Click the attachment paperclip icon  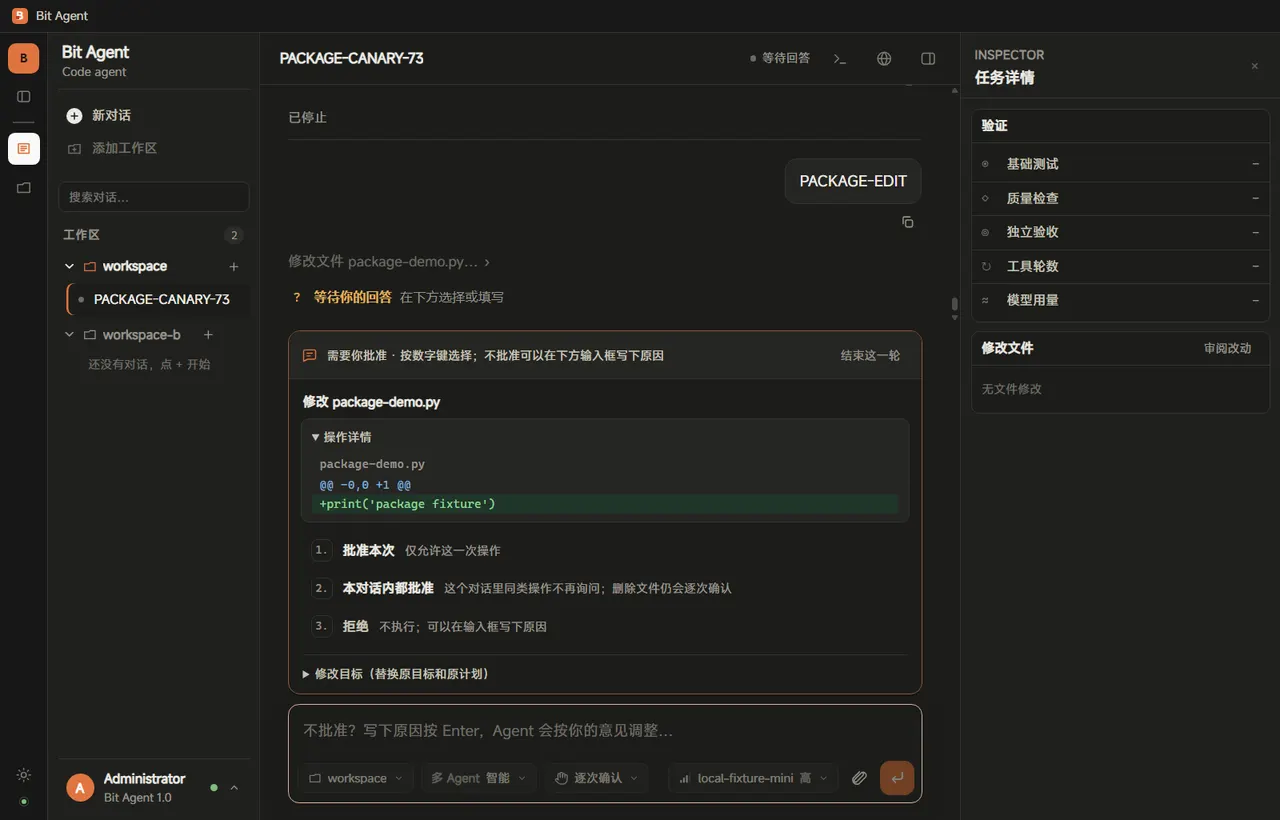[x=859, y=778]
